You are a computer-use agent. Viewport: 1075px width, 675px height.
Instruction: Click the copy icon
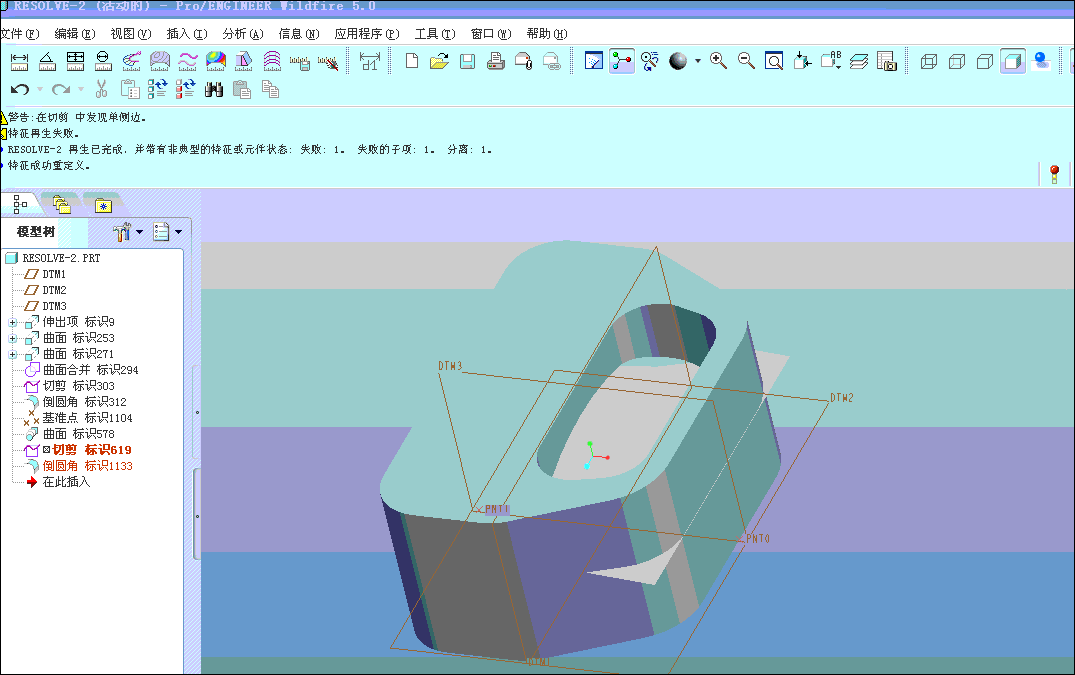coord(270,89)
